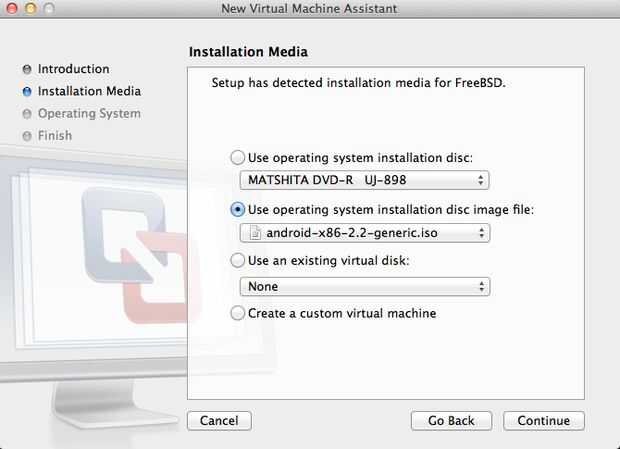Open the MATSHITA DVD-R drive dropdown
620x449 pixels.
point(364,181)
